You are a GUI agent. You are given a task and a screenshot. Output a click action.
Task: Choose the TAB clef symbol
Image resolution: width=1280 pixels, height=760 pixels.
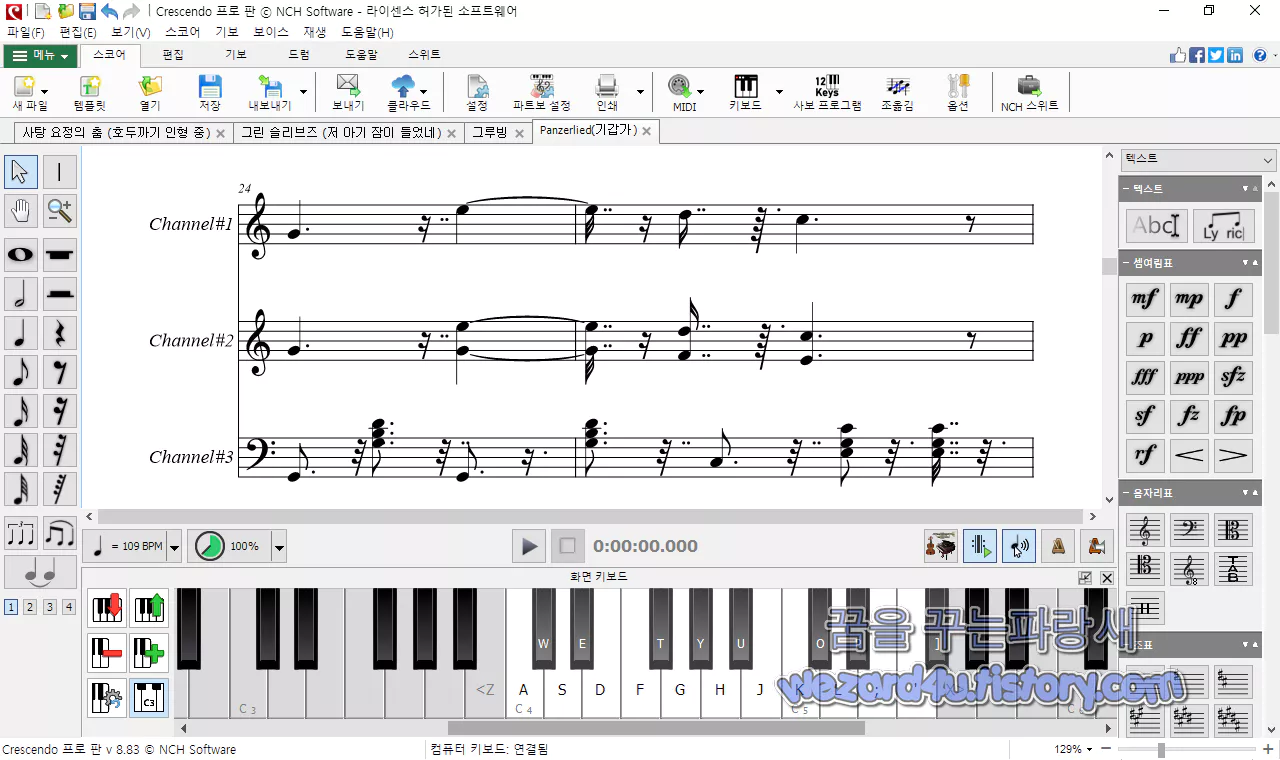tap(1233, 569)
